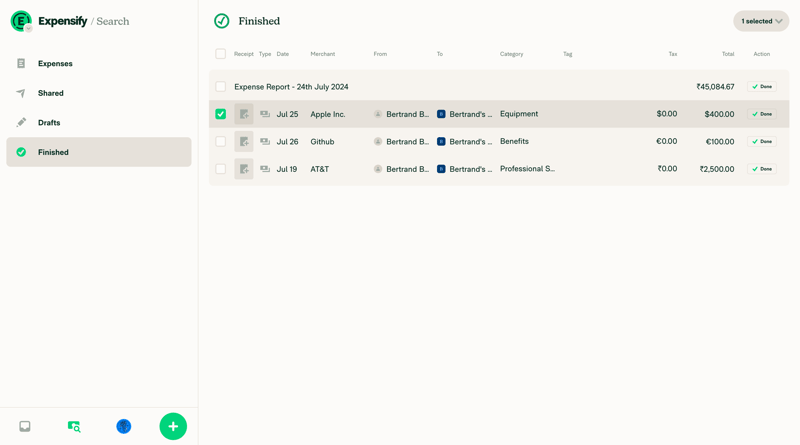Viewport: 800px width, 445px height.
Task: Sort by Total column header
Action: click(x=728, y=54)
